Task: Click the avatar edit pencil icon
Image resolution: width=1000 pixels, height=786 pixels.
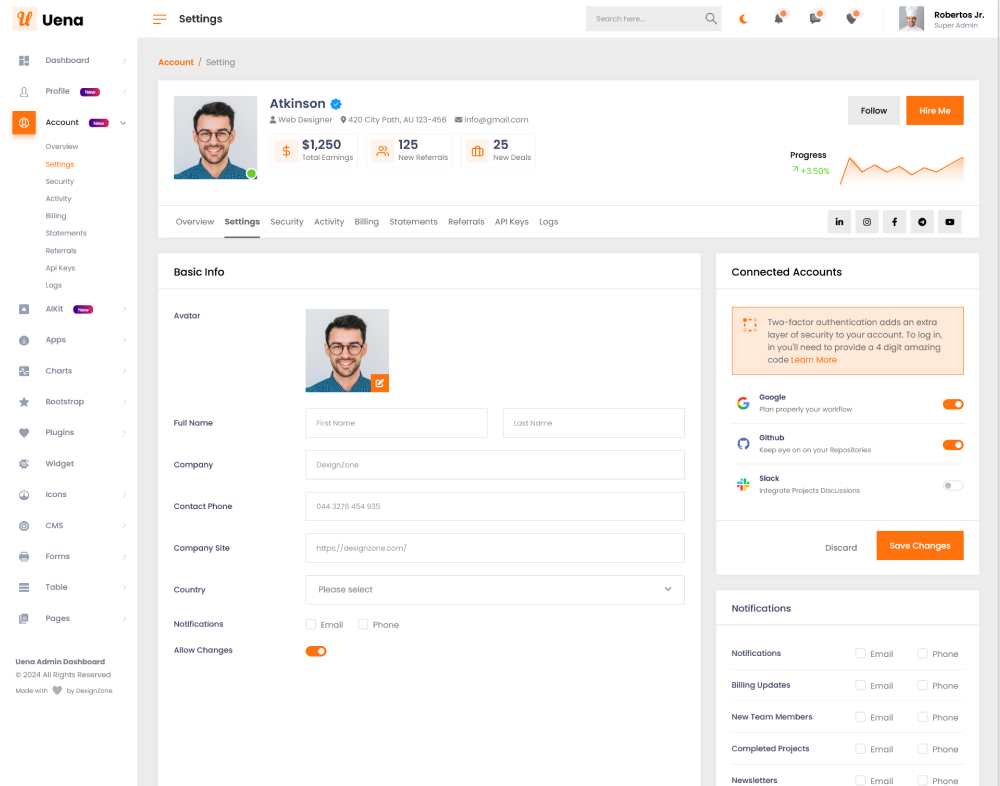Action: pyautogui.click(x=380, y=383)
